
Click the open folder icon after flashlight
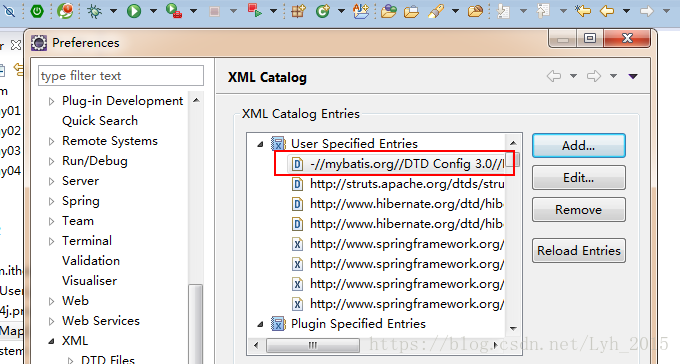point(475,11)
